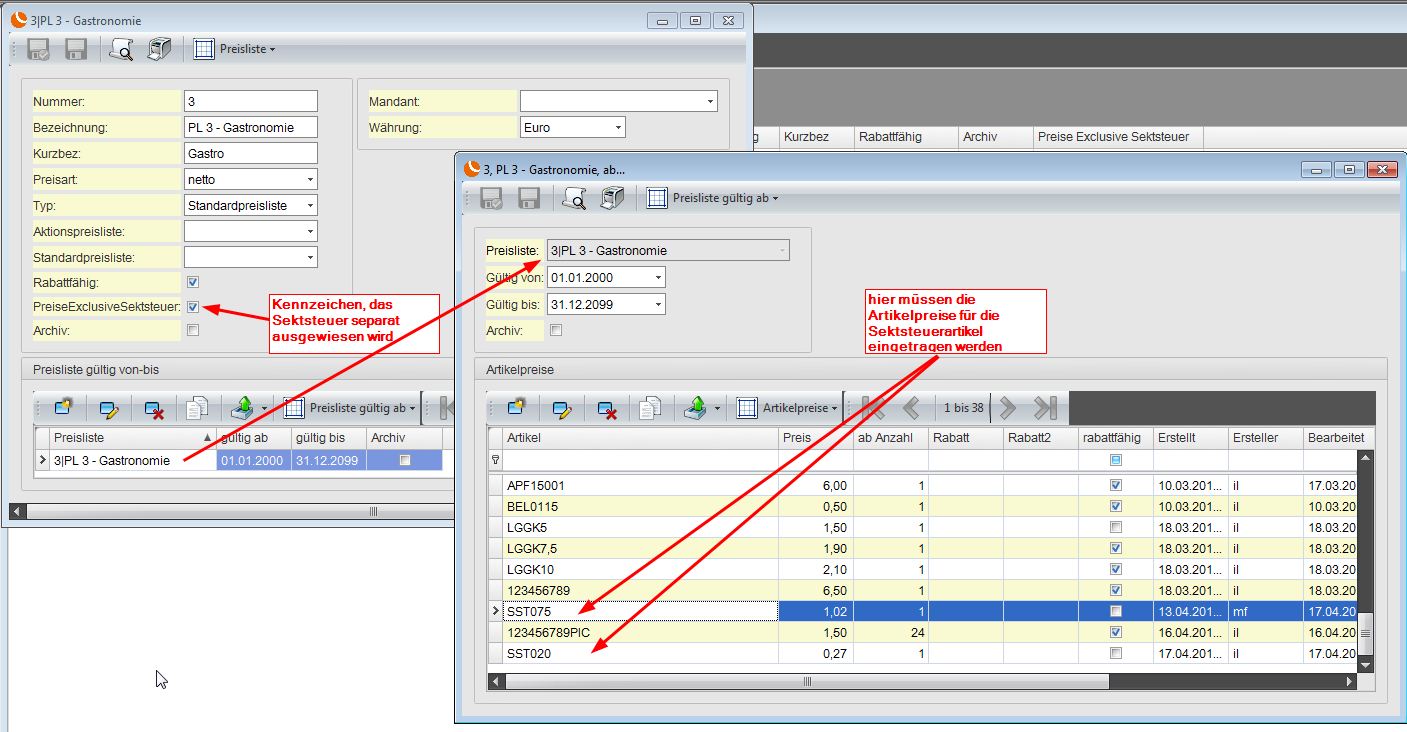Open the Währung dropdown showing Euro
This screenshot has width=1407, height=732.
pyautogui.click(x=619, y=127)
